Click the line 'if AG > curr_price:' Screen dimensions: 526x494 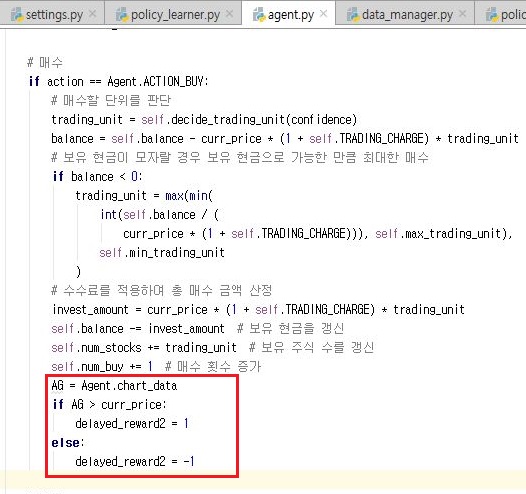(109, 405)
